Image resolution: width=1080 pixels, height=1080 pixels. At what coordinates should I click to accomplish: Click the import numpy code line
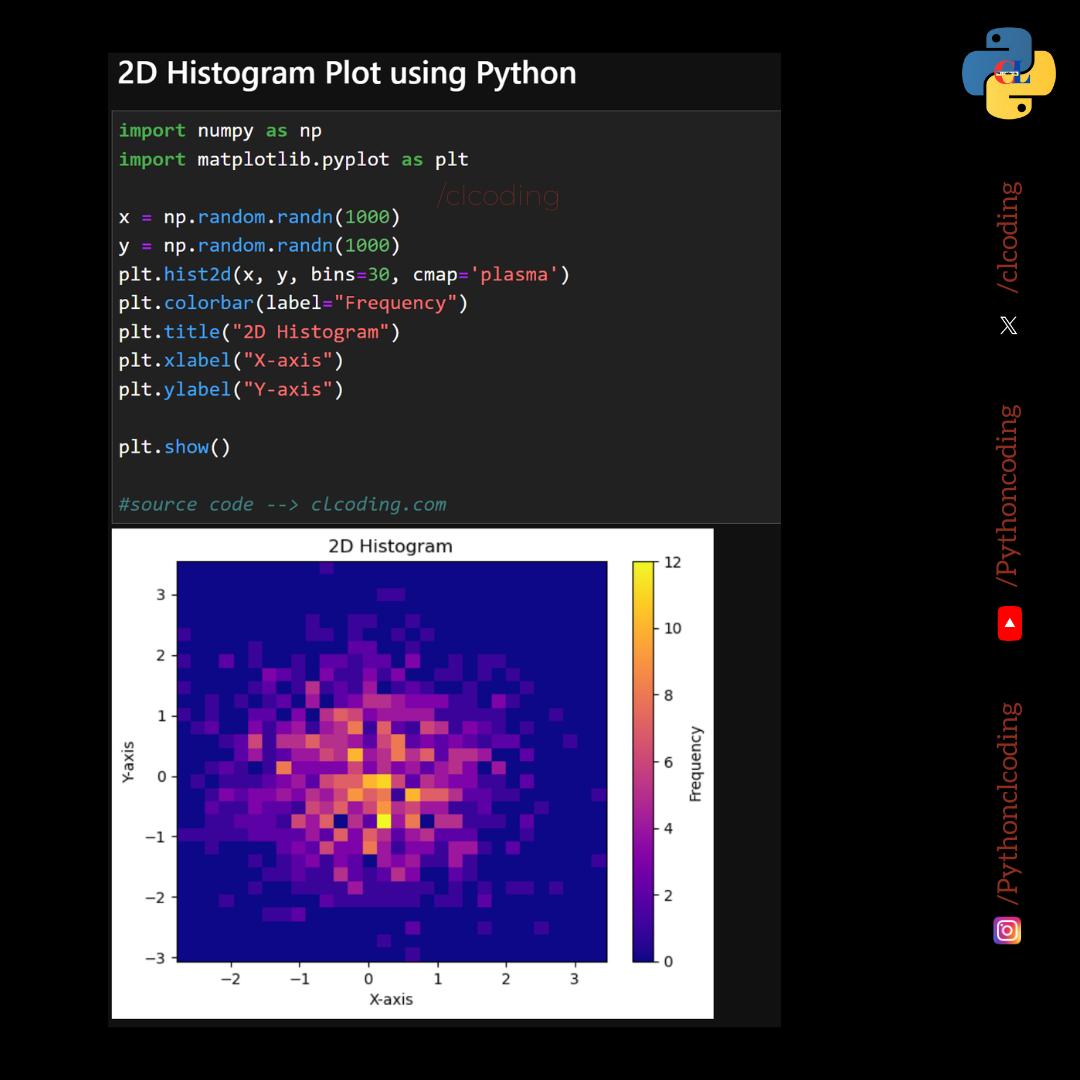coord(220,131)
